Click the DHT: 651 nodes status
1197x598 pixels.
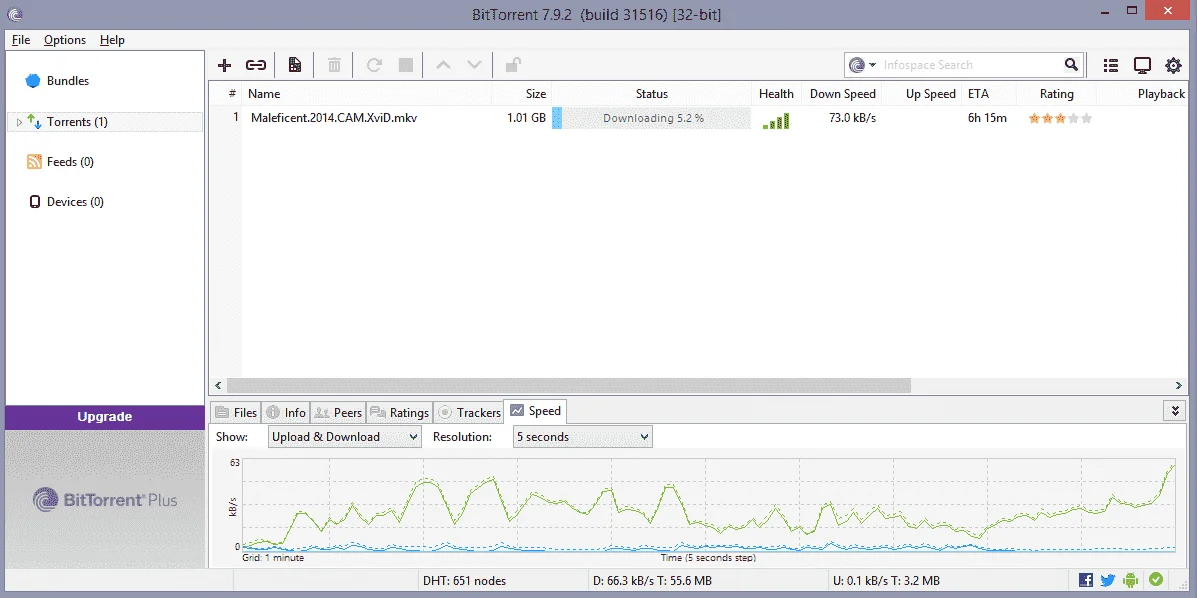pos(464,581)
